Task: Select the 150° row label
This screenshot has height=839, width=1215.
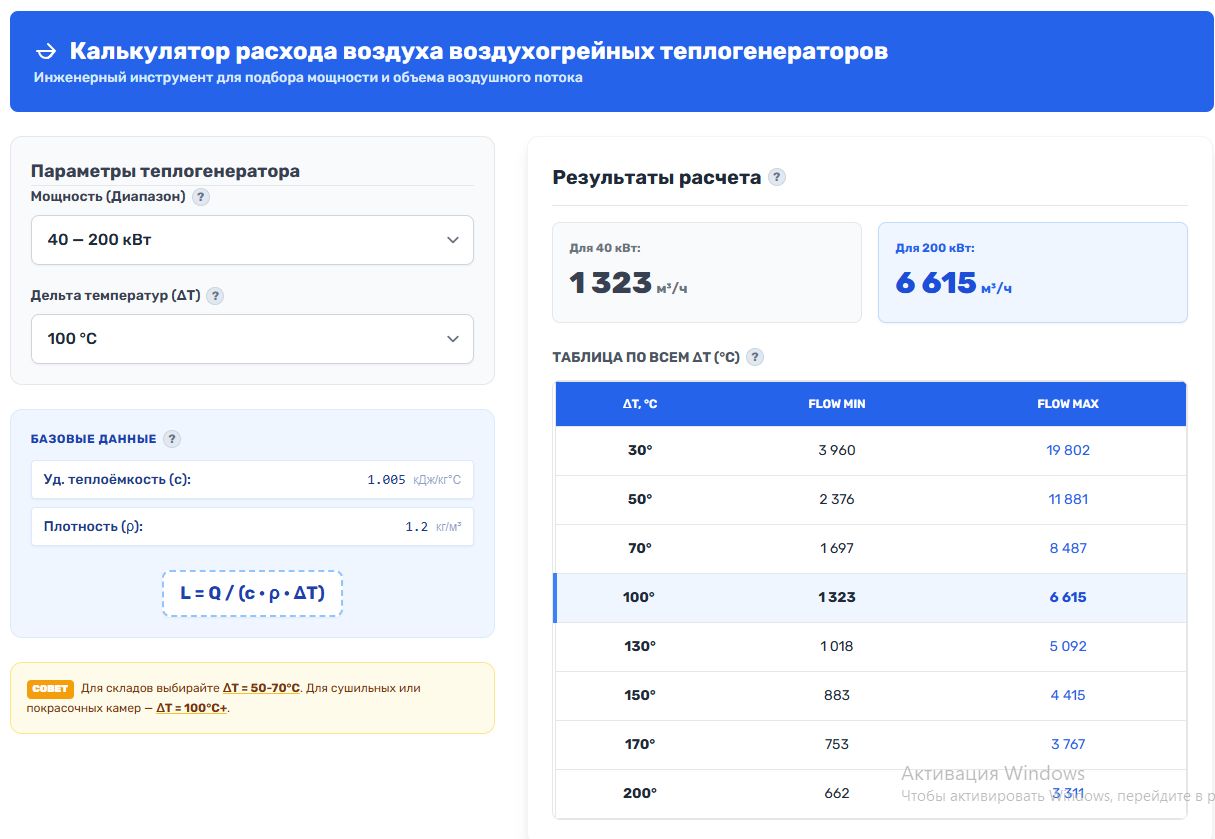Action: coord(640,695)
